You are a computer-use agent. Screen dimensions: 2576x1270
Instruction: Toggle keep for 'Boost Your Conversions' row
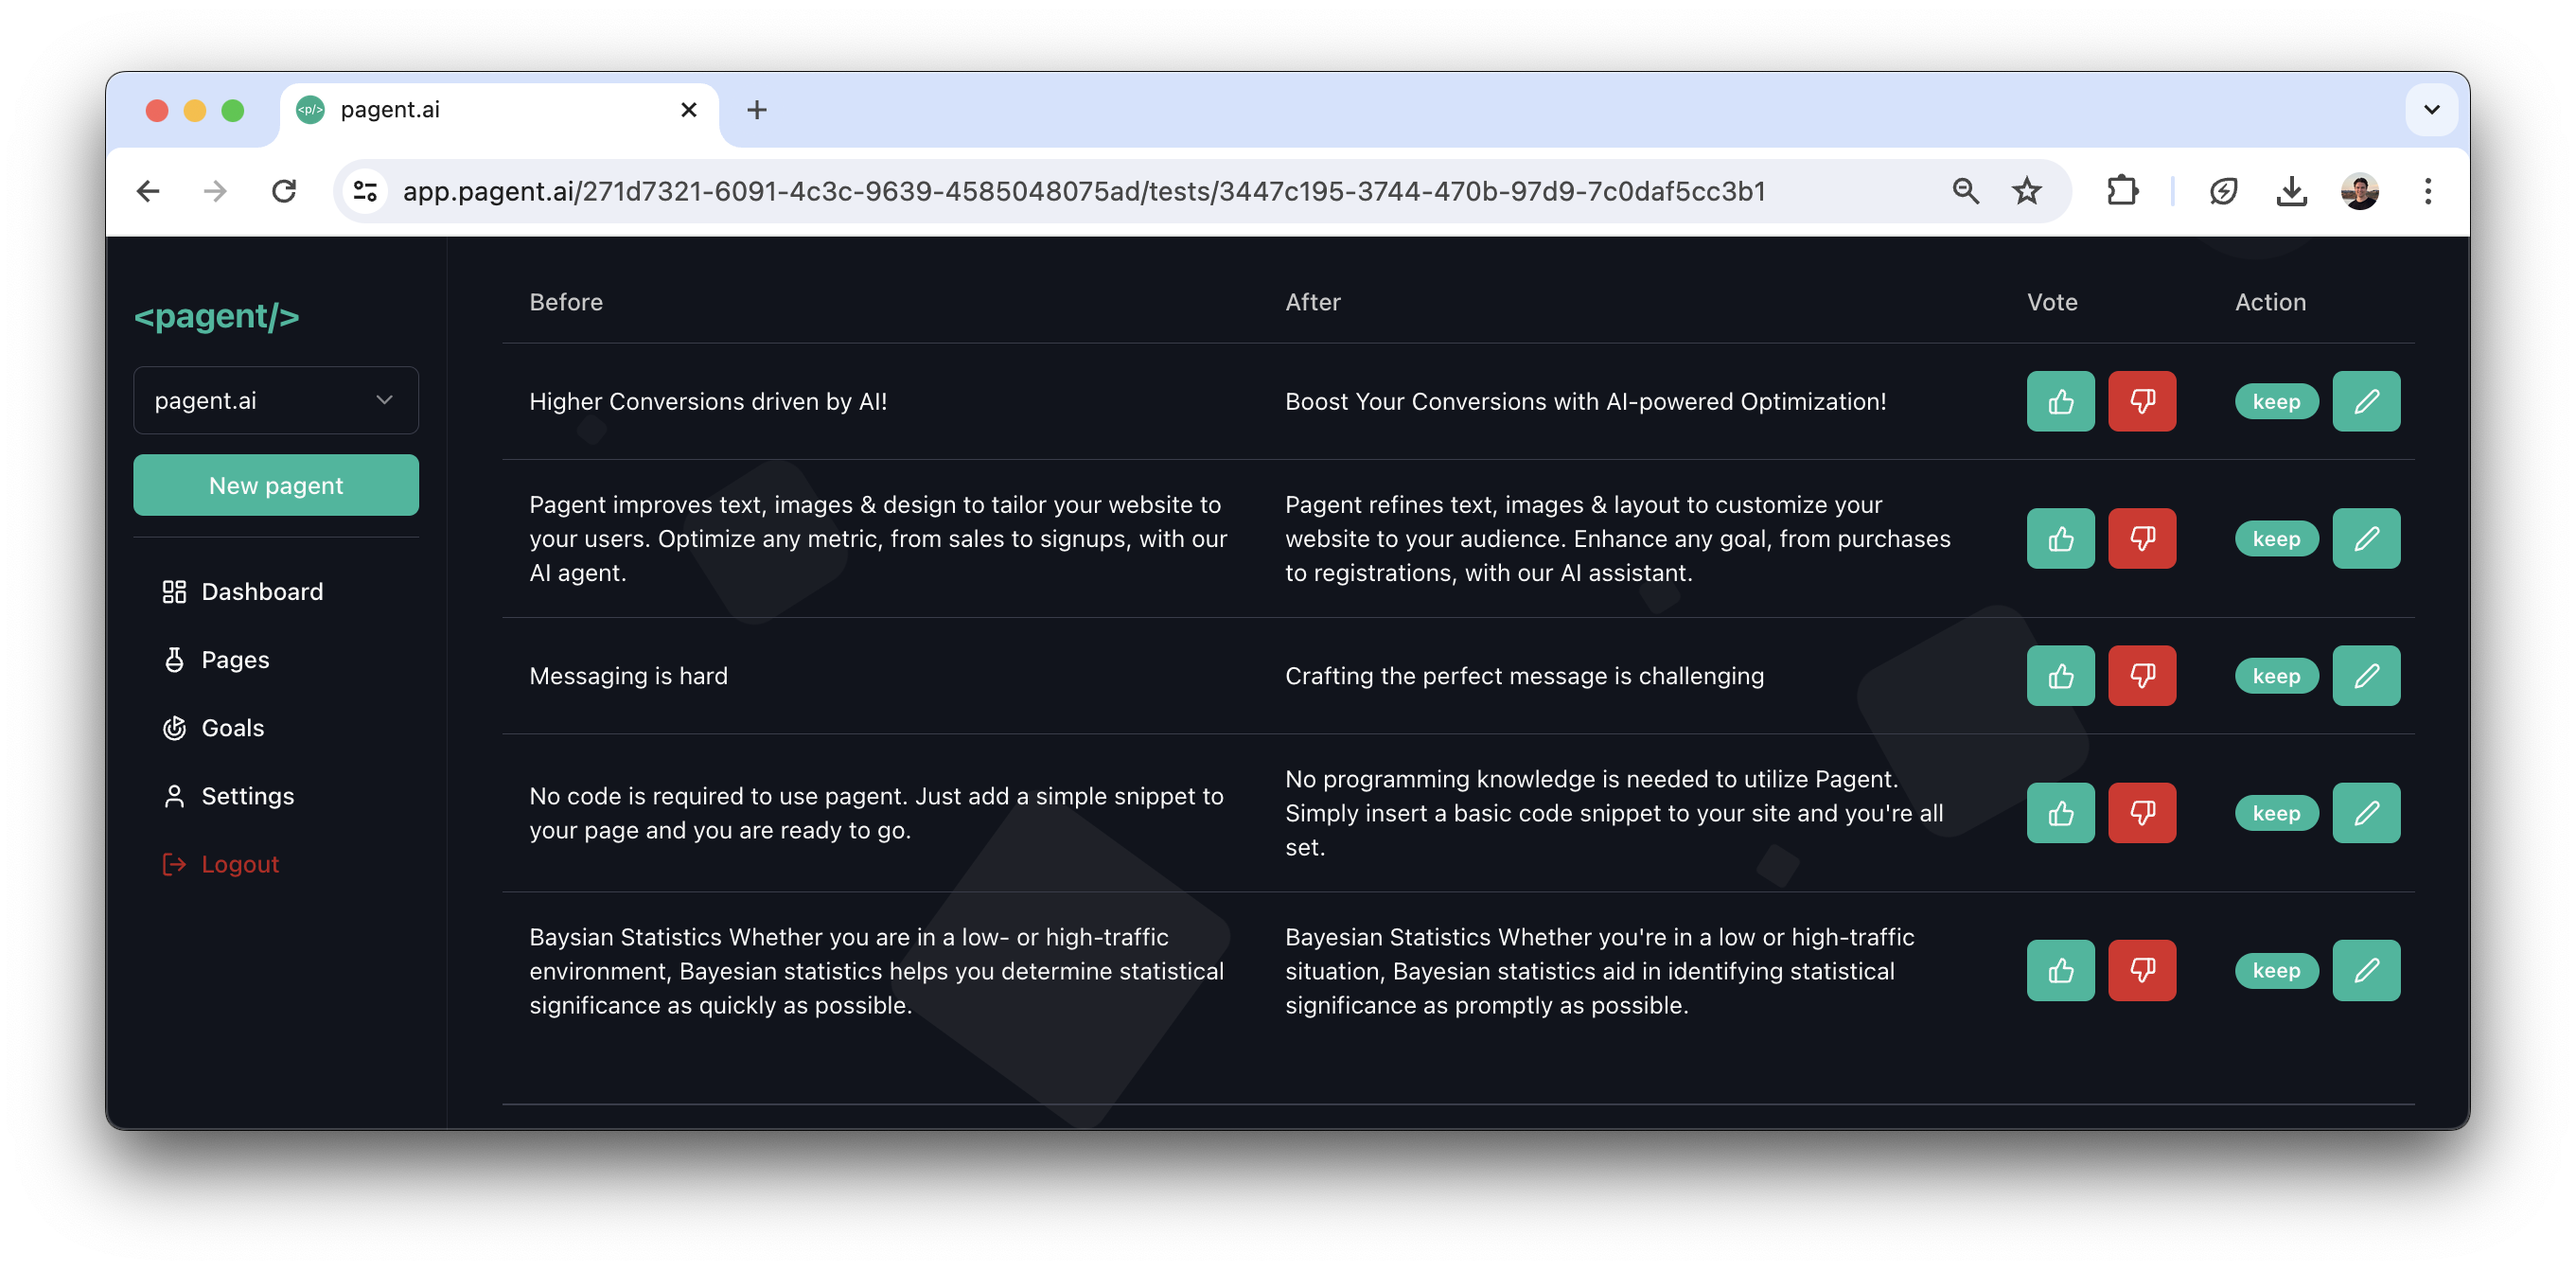point(2276,401)
